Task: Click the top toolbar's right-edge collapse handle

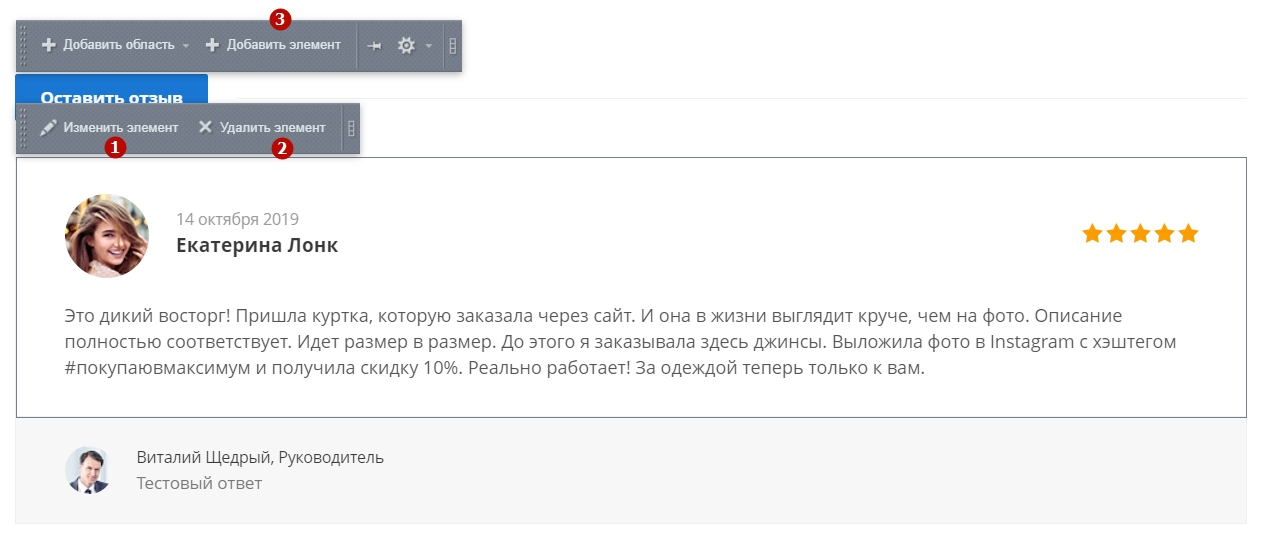Action: (453, 46)
